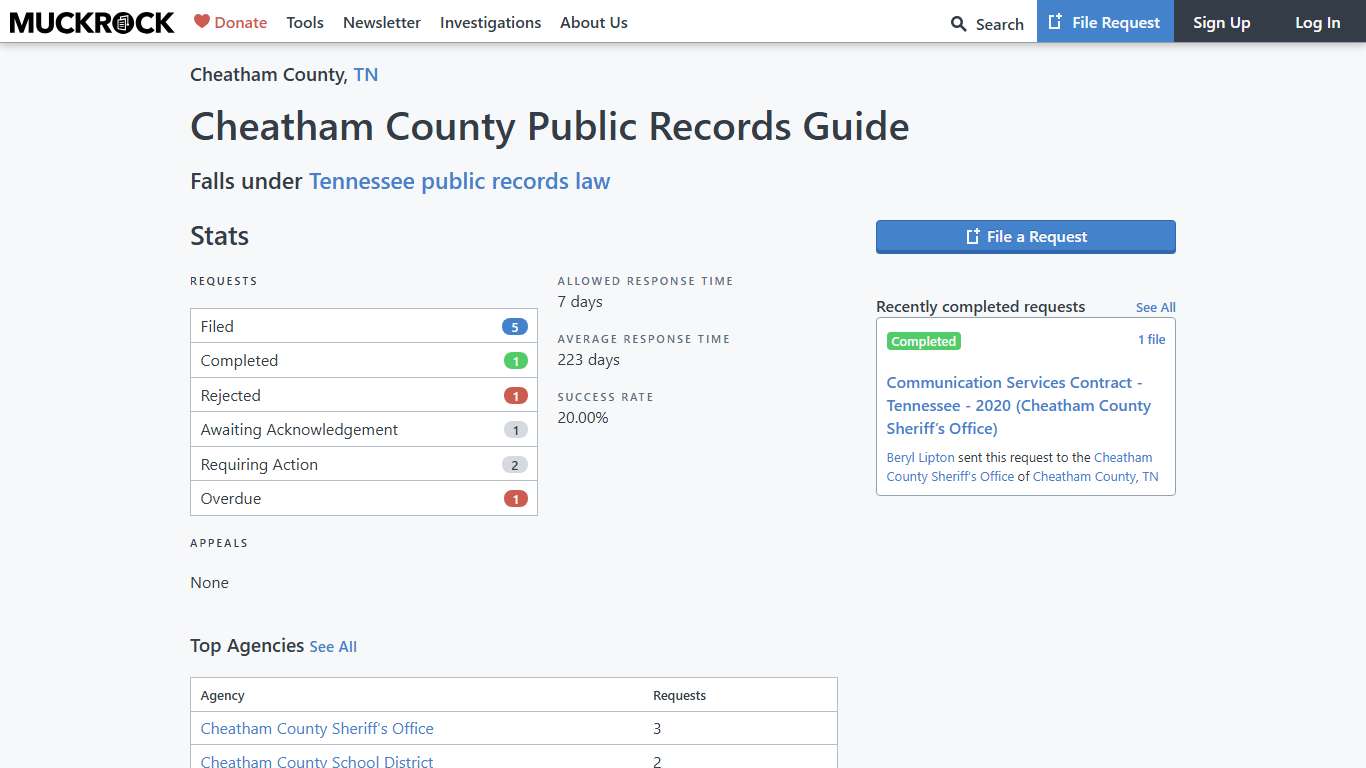The height and width of the screenshot is (768, 1366).
Task: Click Cheatham County, TN link in card
Action: point(1095,476)
